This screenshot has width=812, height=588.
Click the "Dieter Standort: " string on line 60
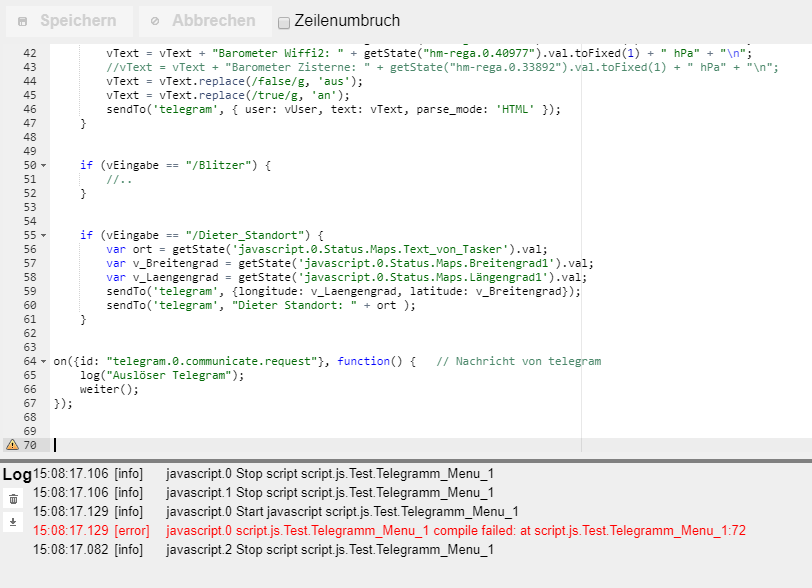click(x=294, y=305)
